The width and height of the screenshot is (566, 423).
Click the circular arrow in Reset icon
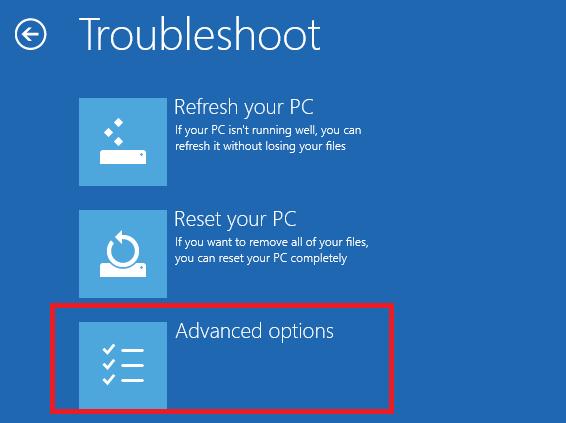coord(123,249)
